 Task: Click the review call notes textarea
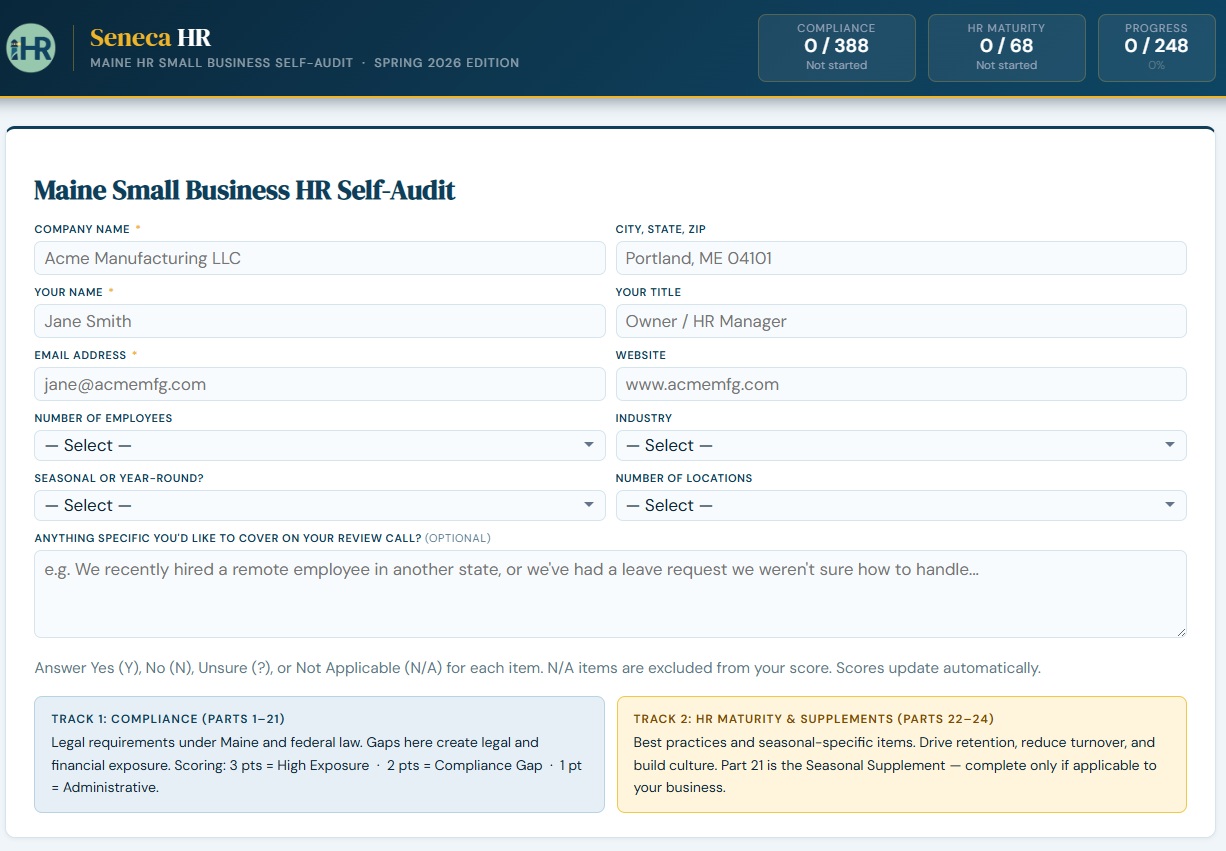tap(610, 594)
